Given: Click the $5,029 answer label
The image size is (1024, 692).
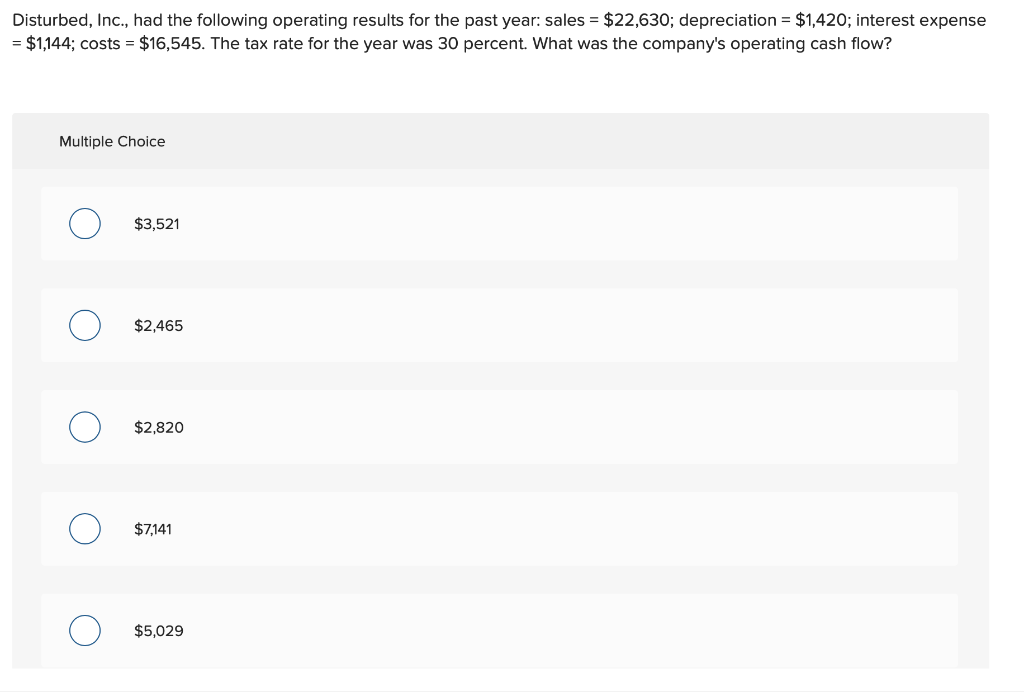Looking at the screenshot, I should pos(158,631).
